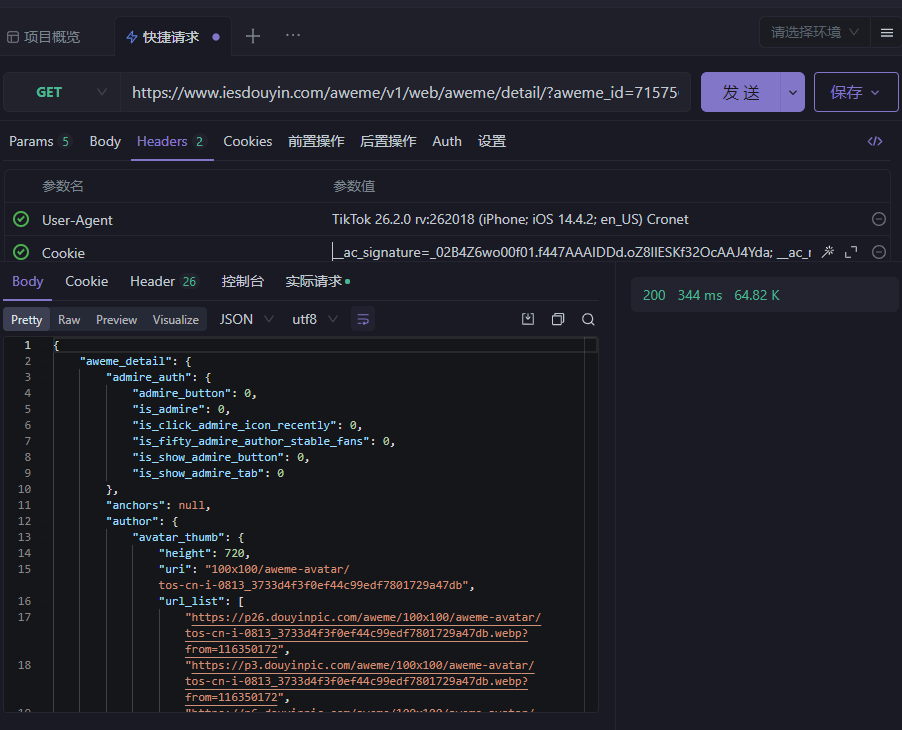Click the generate code </> icon
Screen dimensions: 902x730
875,141
